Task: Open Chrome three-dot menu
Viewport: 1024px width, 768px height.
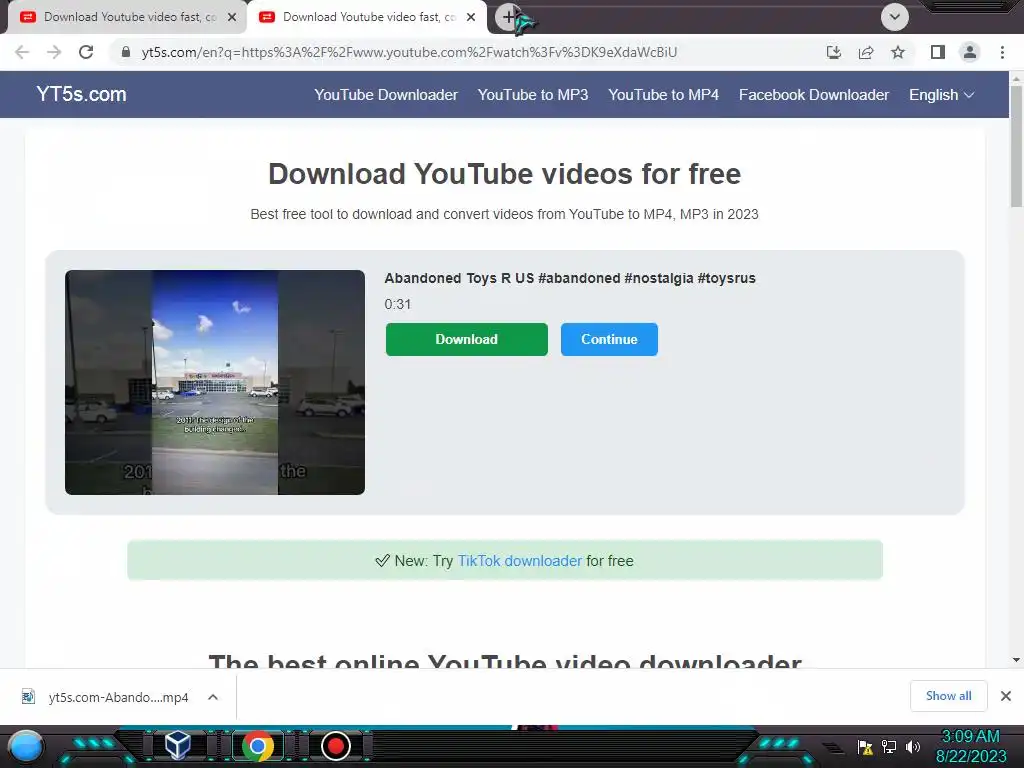Action: (x=1002, y=52)
